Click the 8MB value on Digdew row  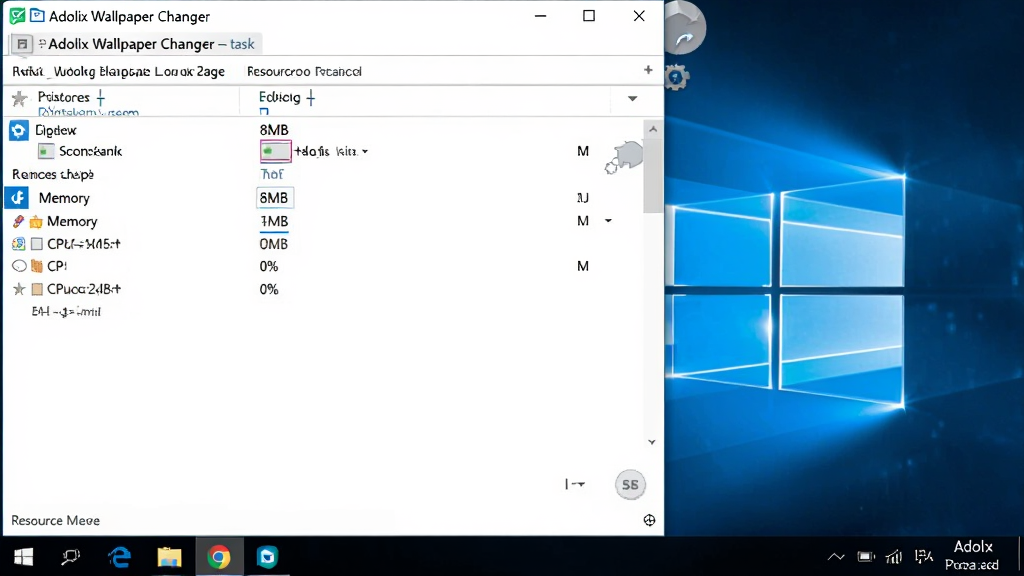274,130
